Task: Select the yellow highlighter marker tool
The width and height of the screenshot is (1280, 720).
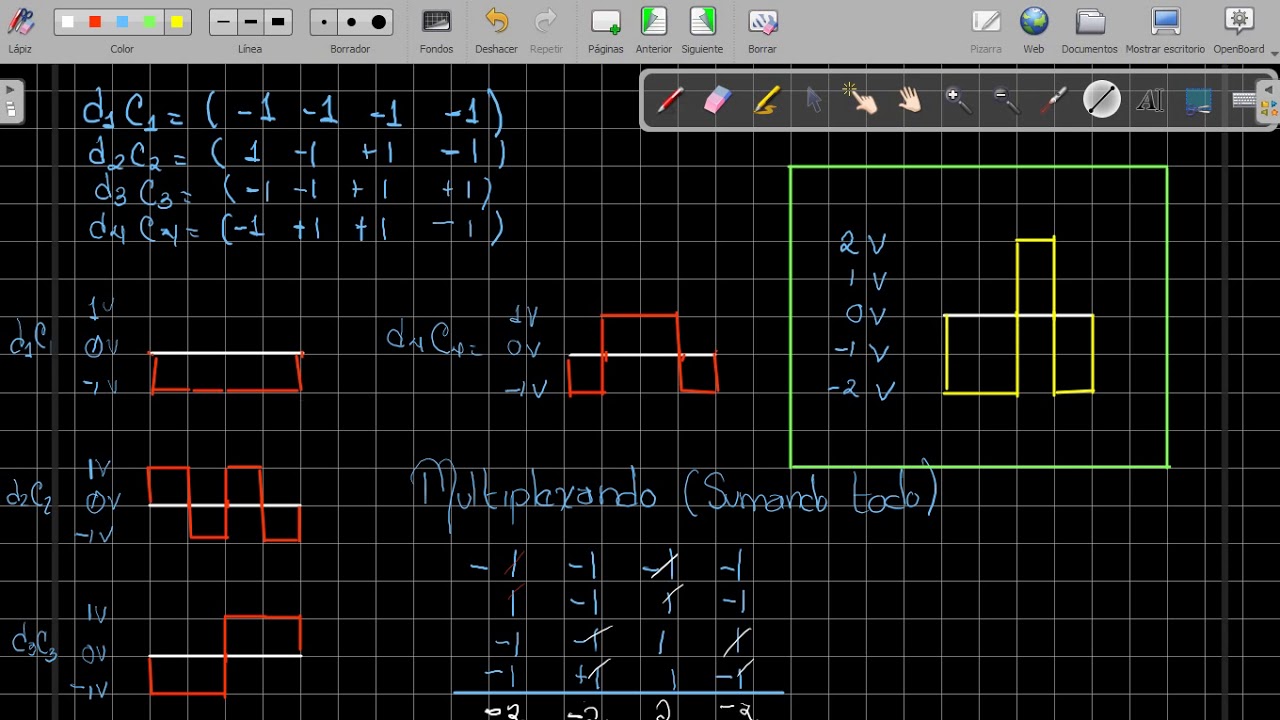Action: tap(766, 100)
